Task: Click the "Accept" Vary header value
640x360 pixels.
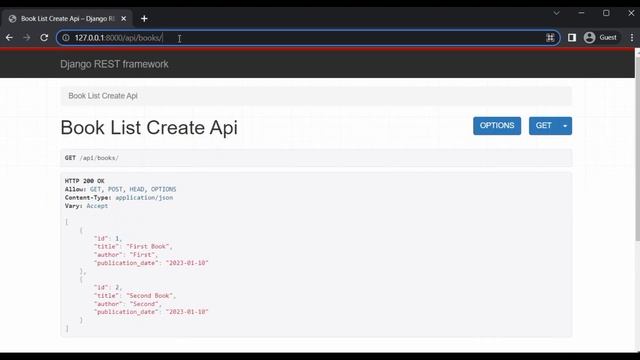Action: point(97,206)
